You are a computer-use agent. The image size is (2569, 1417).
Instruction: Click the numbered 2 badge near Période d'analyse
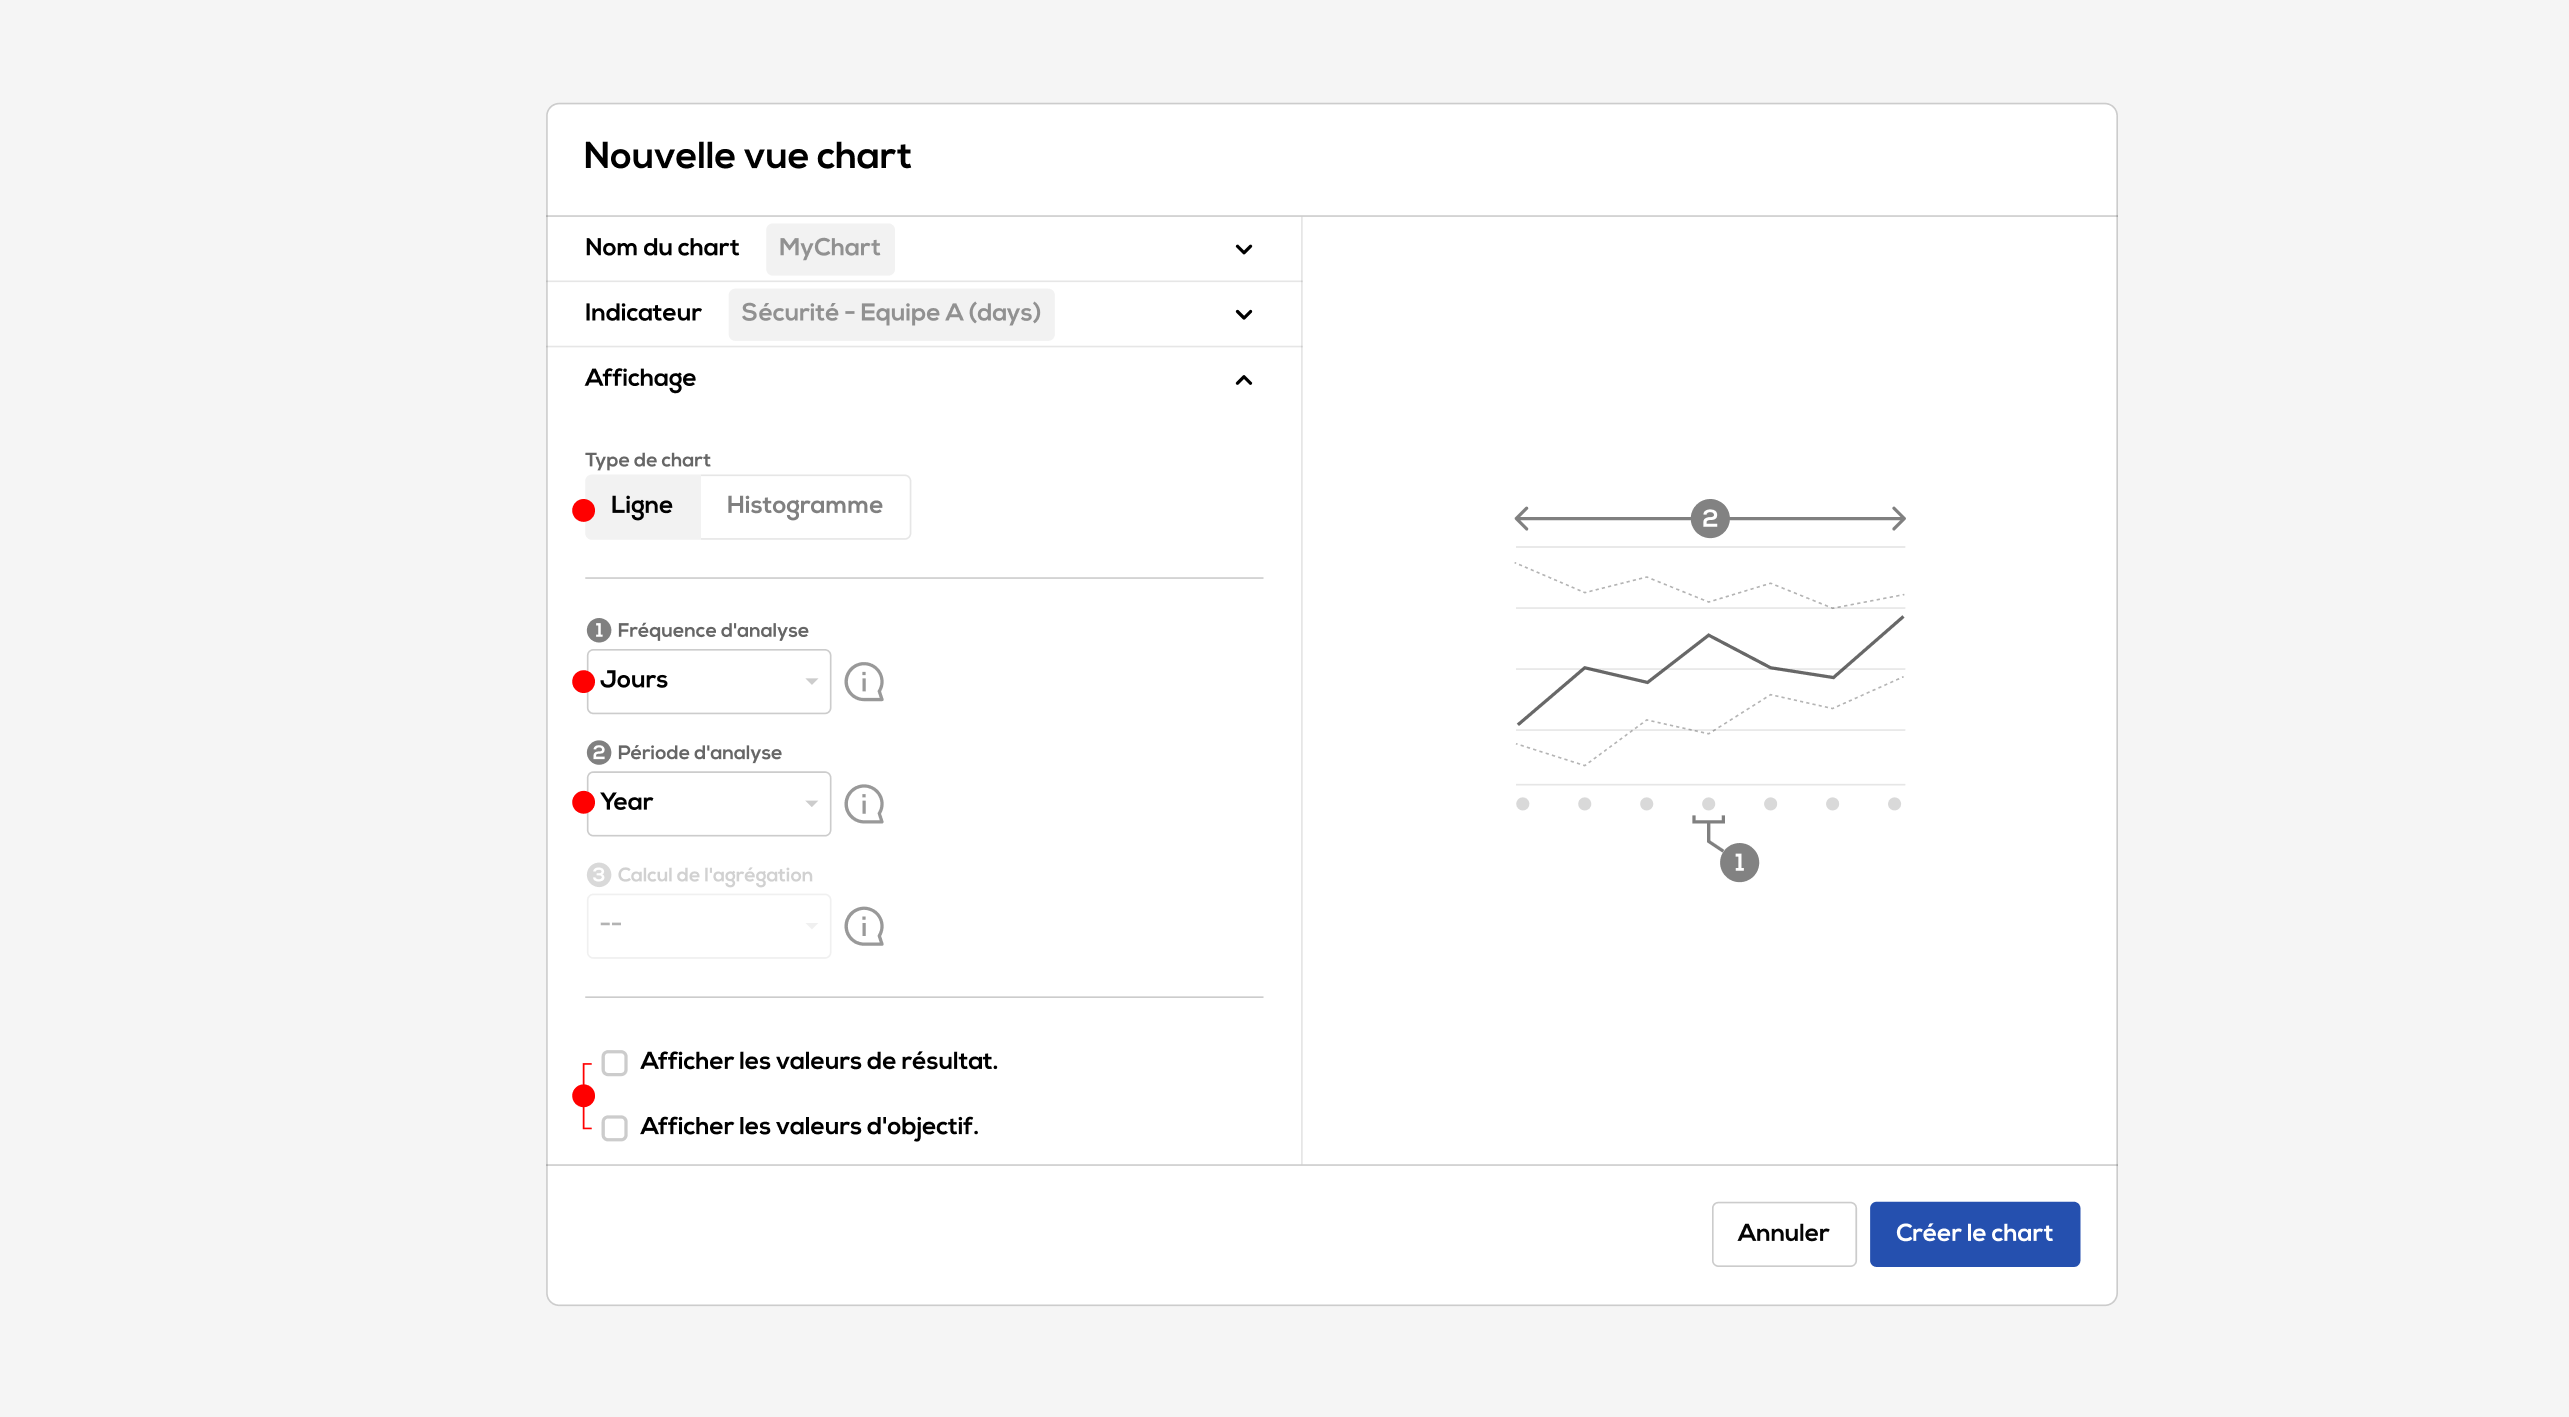point(598,752)
